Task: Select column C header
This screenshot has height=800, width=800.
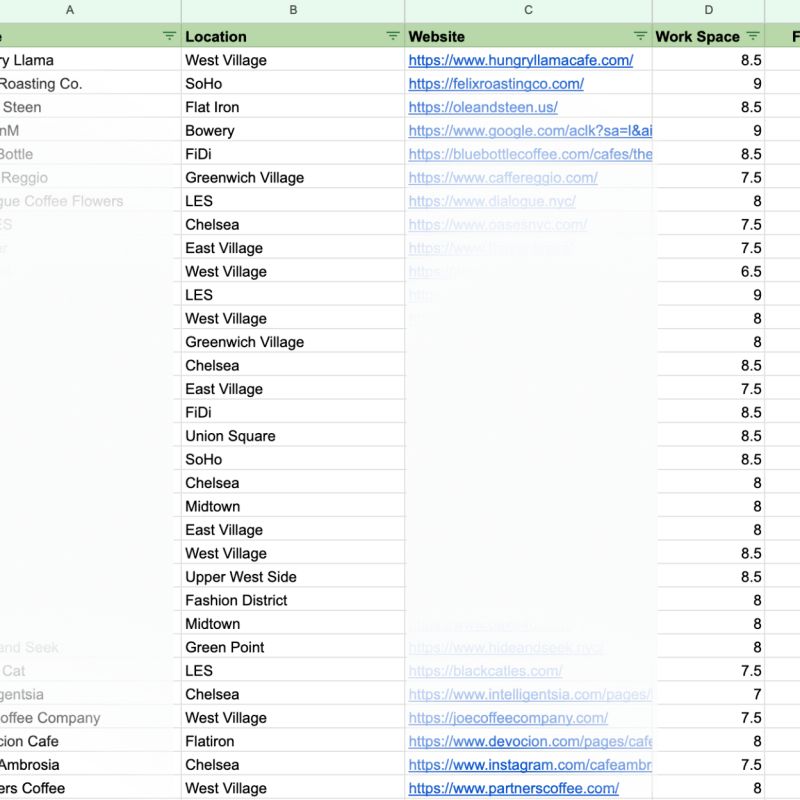Action: tap(528, 10)
